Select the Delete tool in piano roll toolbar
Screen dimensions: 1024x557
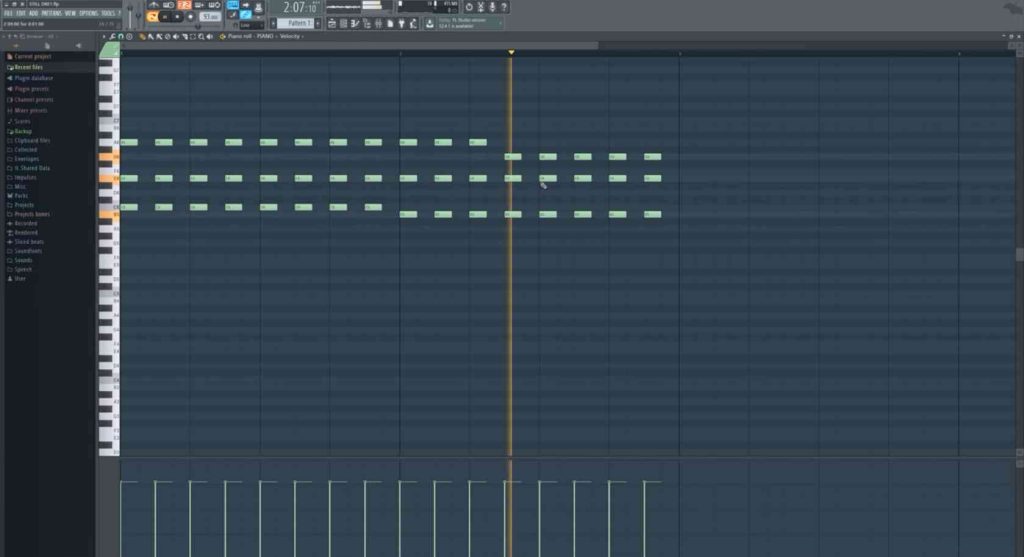(x=167, y=36)
